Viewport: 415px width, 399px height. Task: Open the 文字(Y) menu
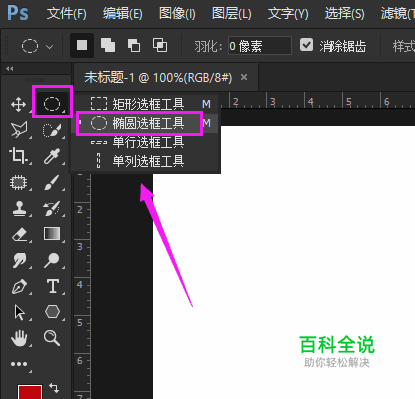coord(288,14)
